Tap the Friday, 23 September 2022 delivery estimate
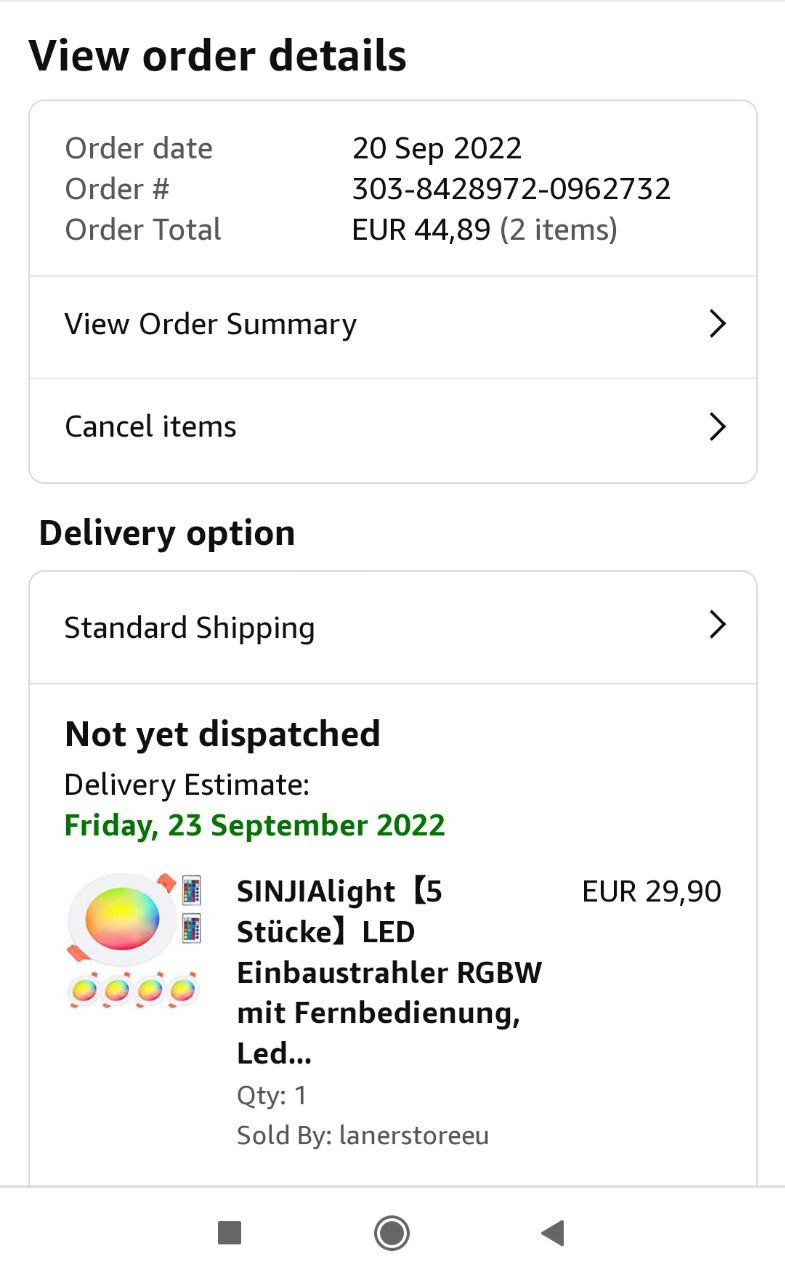 click(x=254, y=826)
